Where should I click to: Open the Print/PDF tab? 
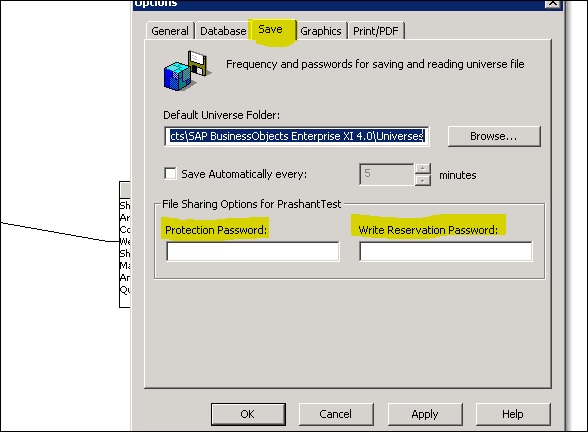coord(376,31)
